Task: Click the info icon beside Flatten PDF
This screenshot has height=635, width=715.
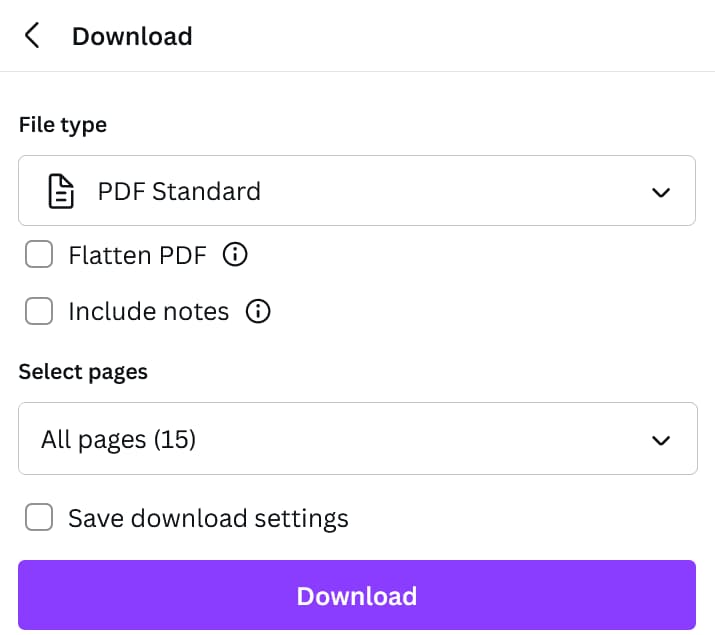Action: 235,255
